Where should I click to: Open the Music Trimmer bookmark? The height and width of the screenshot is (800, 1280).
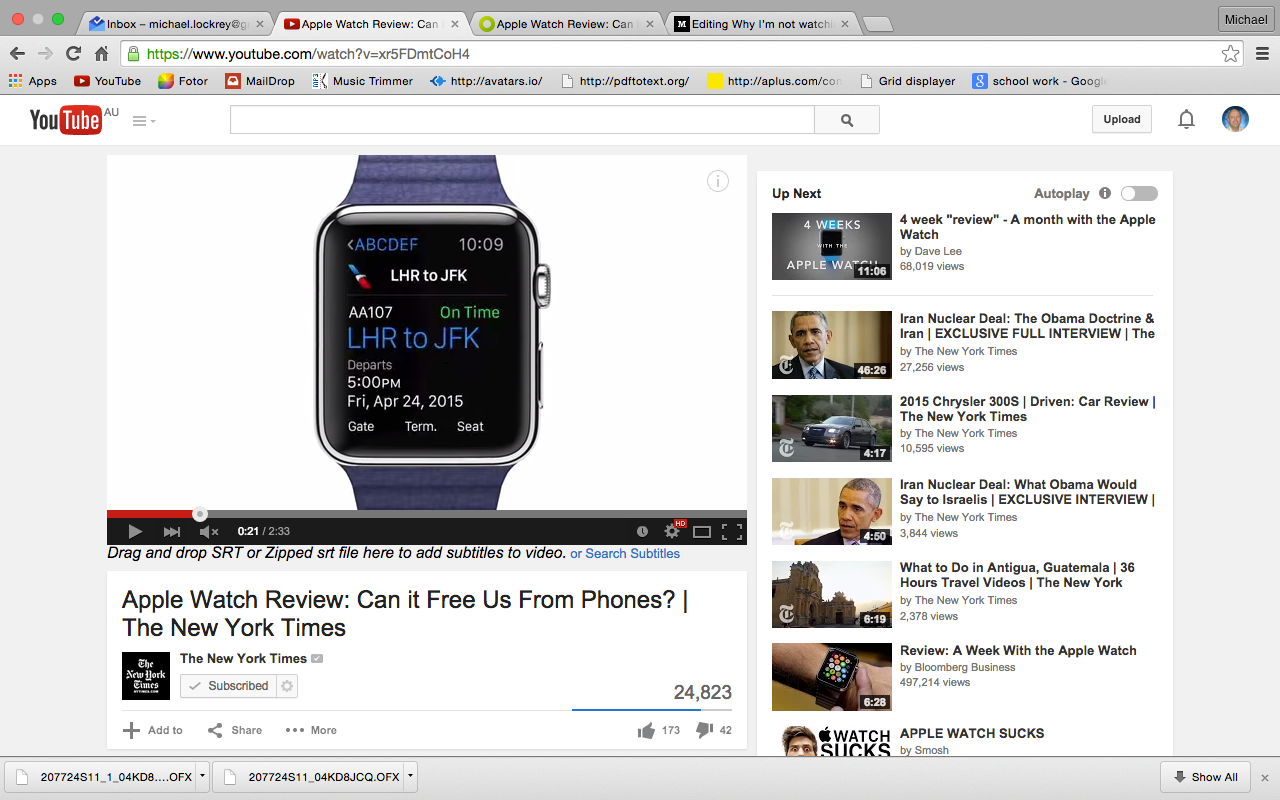click(x=362, y=81)
